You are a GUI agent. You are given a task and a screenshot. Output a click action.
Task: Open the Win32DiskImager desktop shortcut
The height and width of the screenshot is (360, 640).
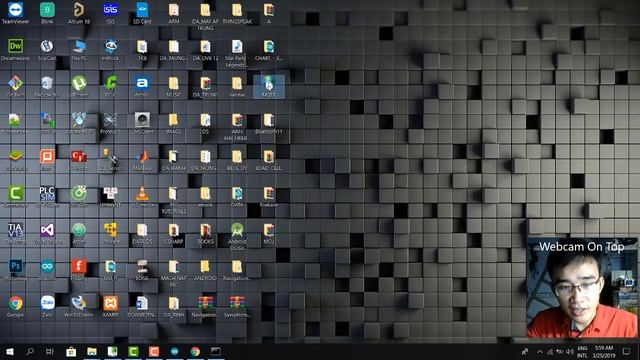[79, 307]
